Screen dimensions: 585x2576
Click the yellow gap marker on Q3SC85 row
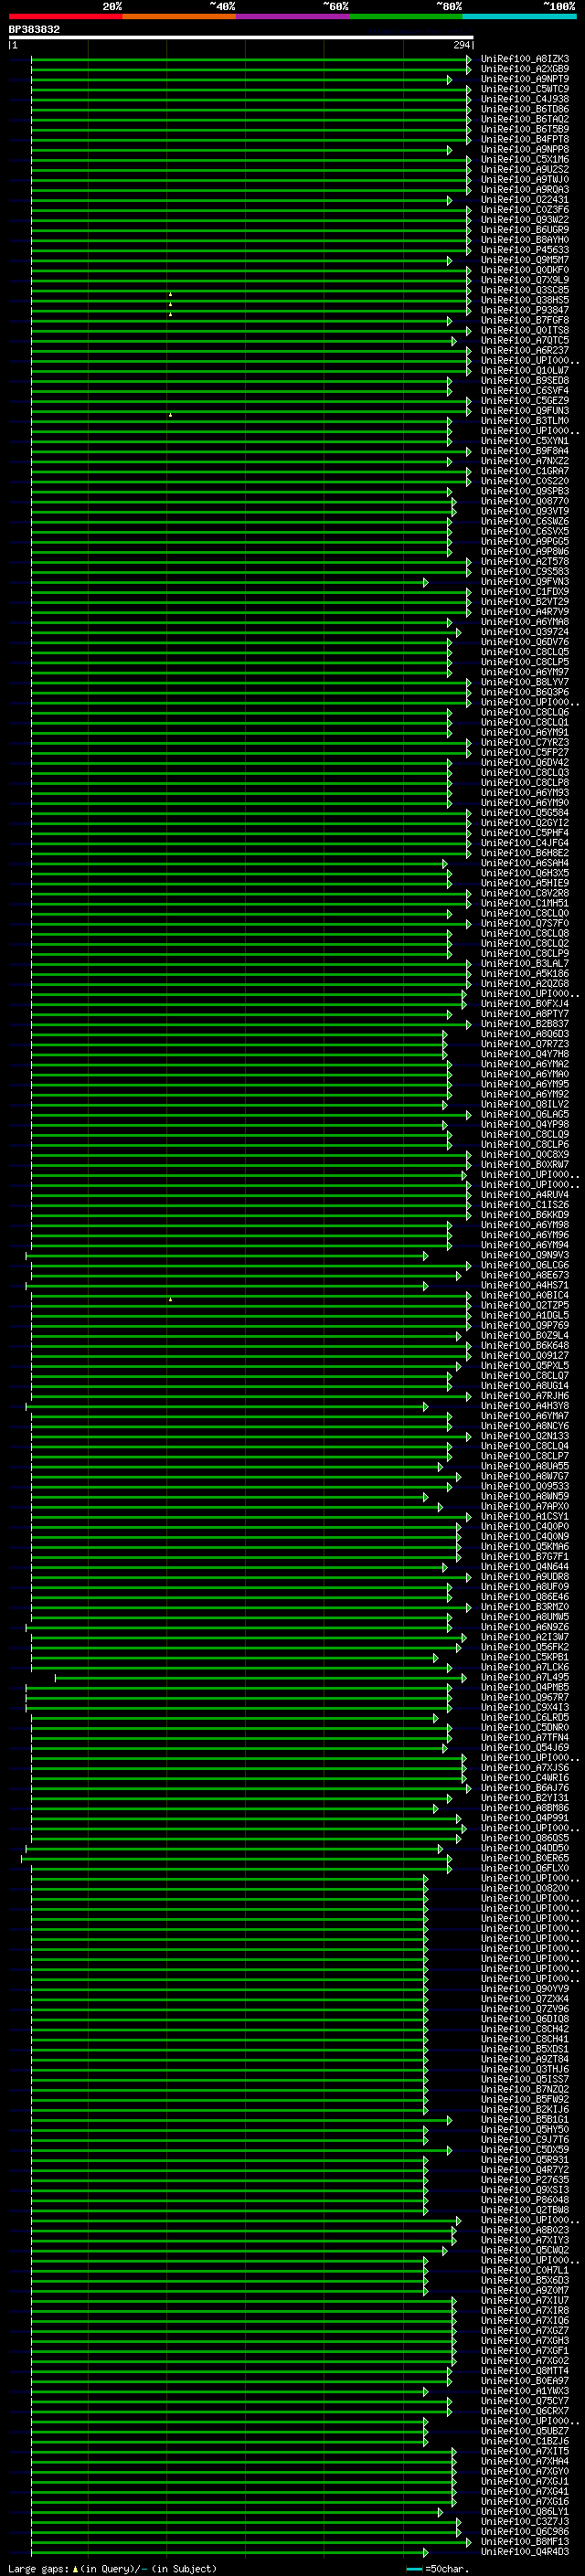170,294
